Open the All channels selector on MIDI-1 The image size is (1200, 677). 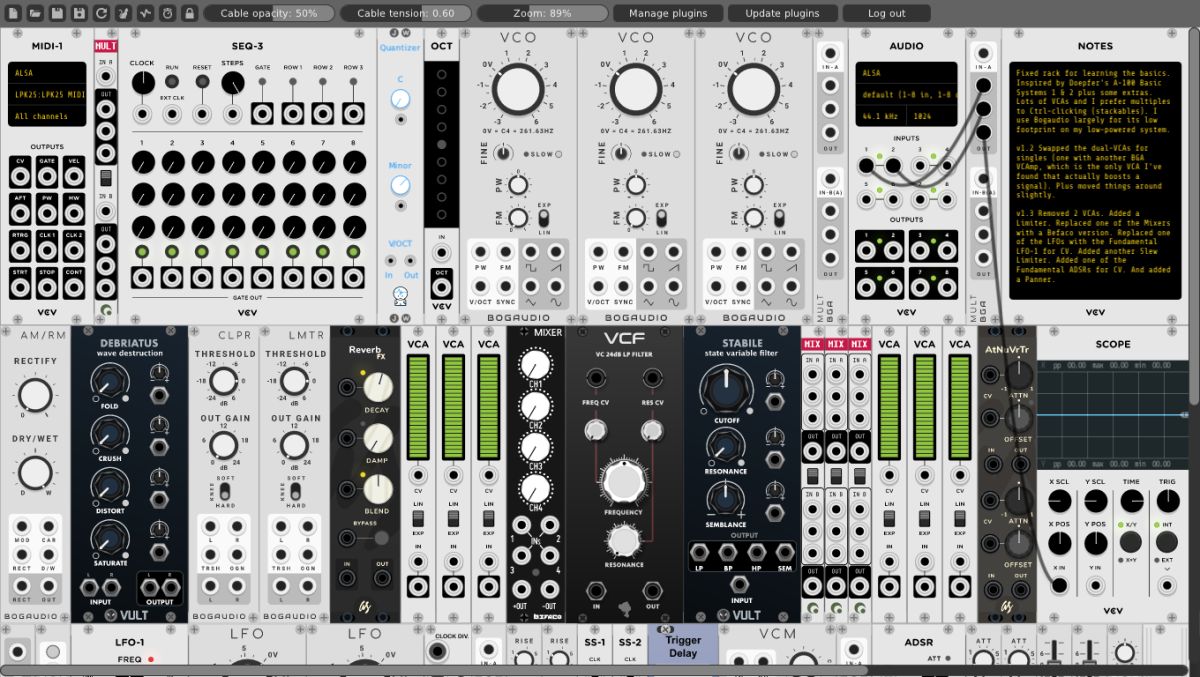pyautogui.click(x=48, y=117)
